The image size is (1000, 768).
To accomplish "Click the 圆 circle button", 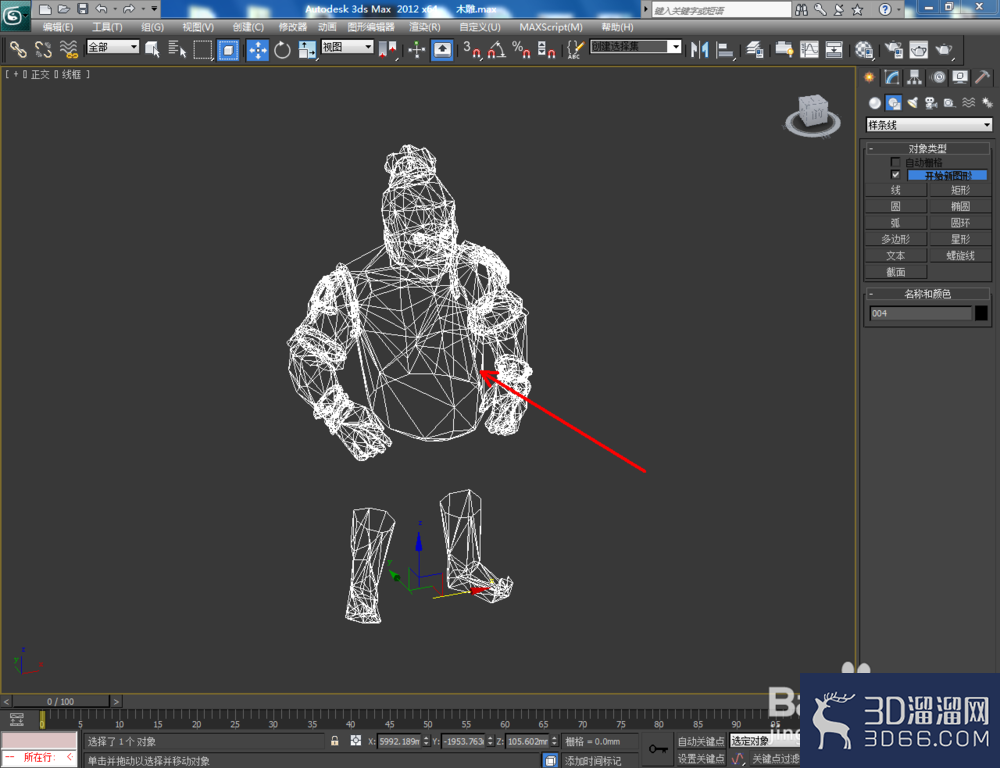I will coord(895,206).
